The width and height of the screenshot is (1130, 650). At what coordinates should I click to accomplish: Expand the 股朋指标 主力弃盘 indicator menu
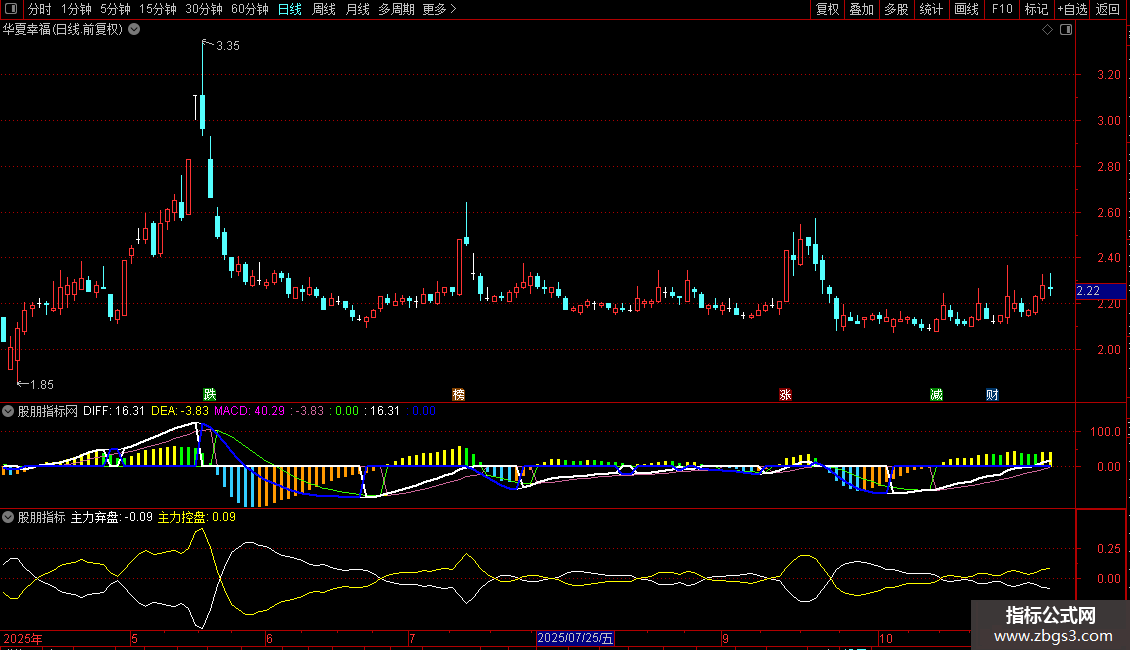(x=8, y=518)
